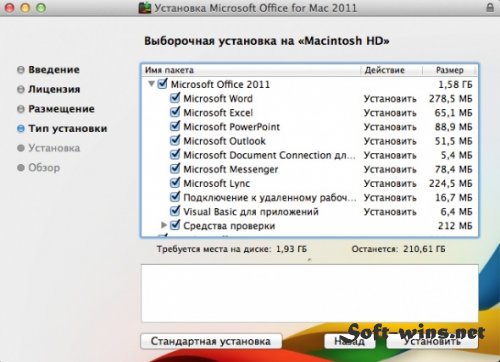Select the Лицензия step in sidebar

coord(54,89)
